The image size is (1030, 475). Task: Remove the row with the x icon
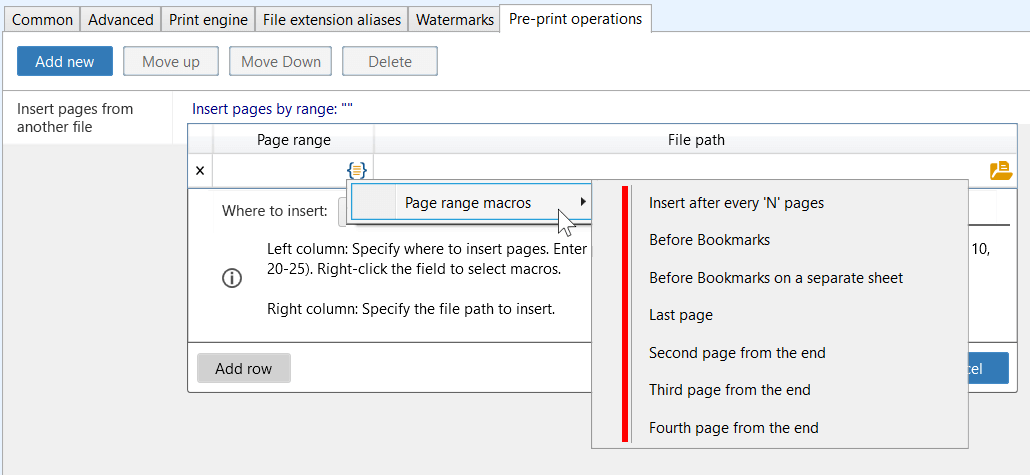(x=200, y=171)
